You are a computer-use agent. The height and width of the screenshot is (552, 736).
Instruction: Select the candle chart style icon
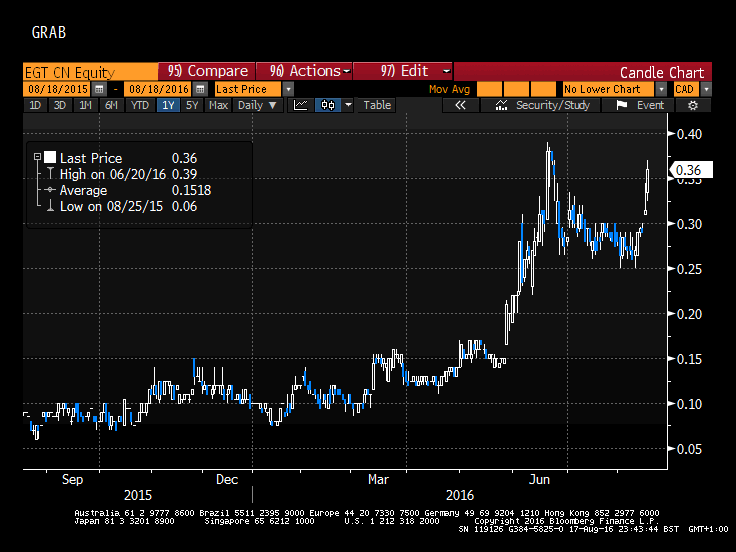point(328,105)
